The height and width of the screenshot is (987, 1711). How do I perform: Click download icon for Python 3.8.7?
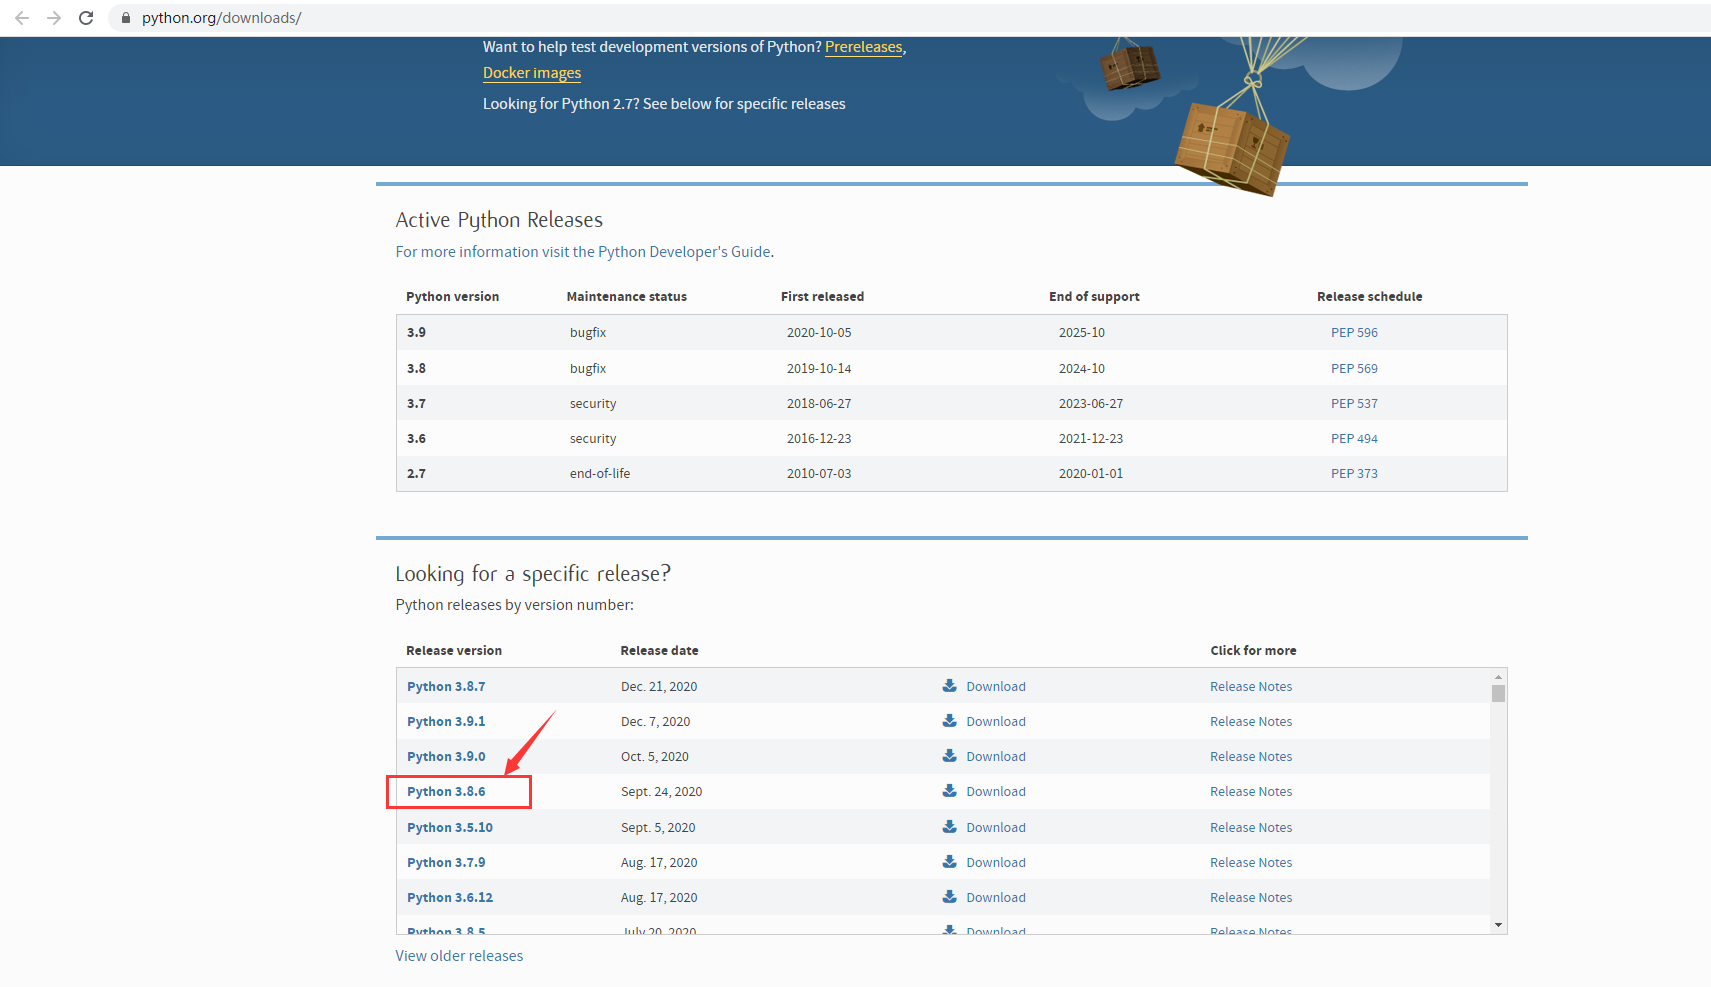pyautogui.click(x=950, y=686)
